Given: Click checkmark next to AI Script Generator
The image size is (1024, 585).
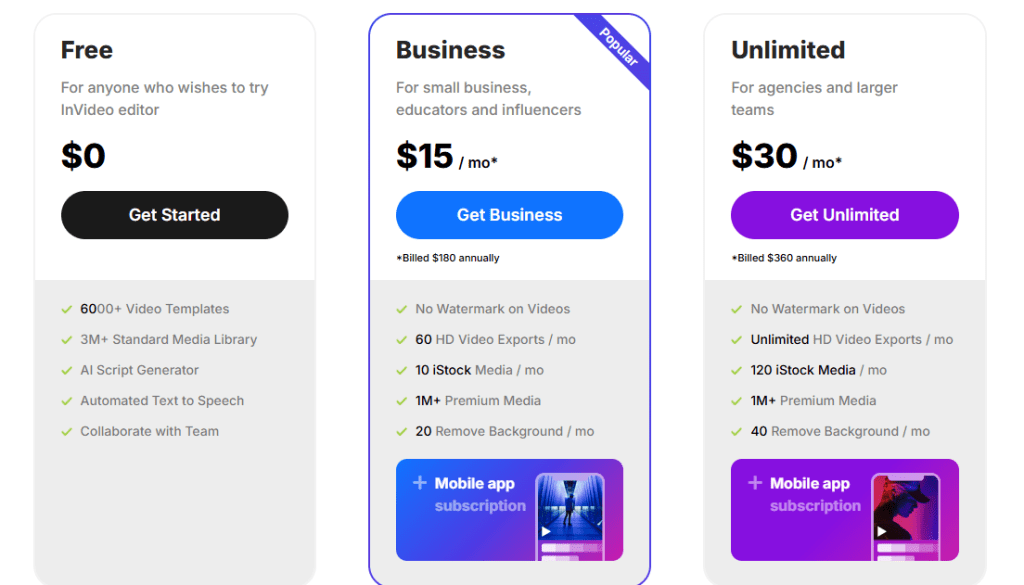Looking at the screenshot, I should pyautogui.click(x=67, y=371).
